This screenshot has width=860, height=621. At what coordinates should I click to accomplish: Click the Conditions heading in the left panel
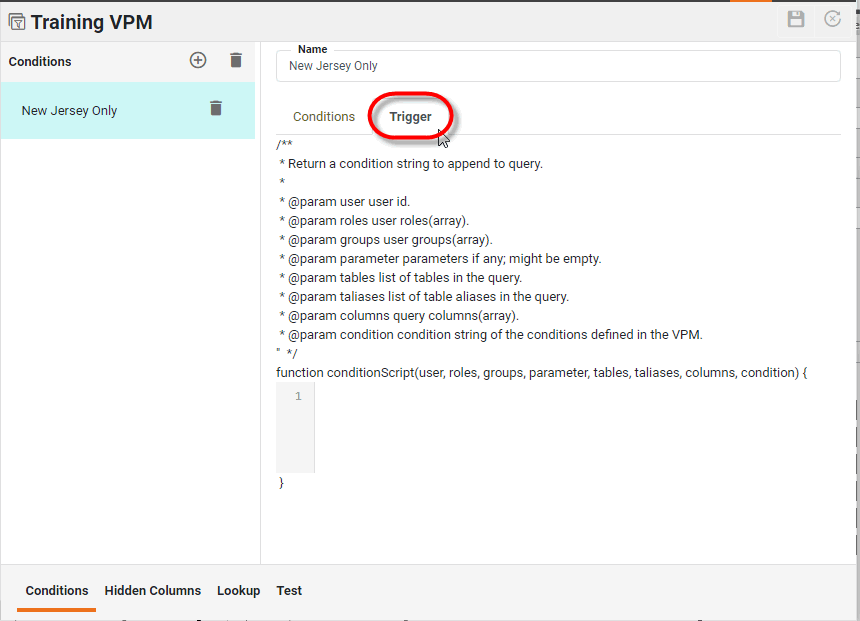click(x=39, y=61)
